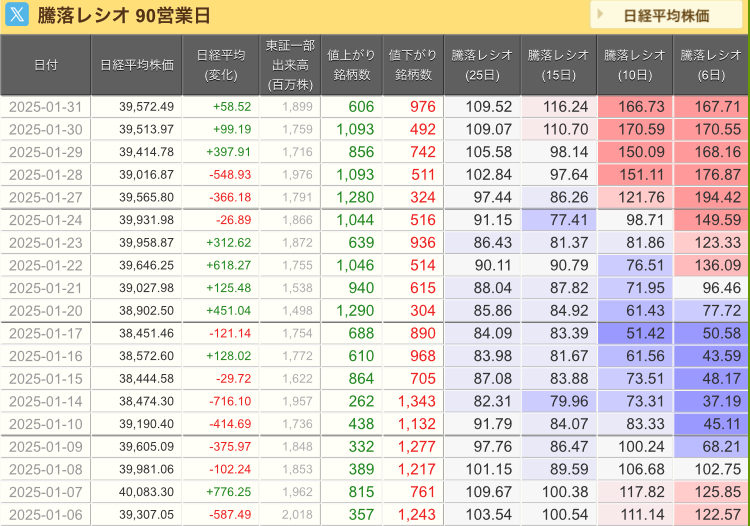This screenshot has width=750, height=526.
Task: Click Nikkei value 38,451.46
Action: click(146, 333)
